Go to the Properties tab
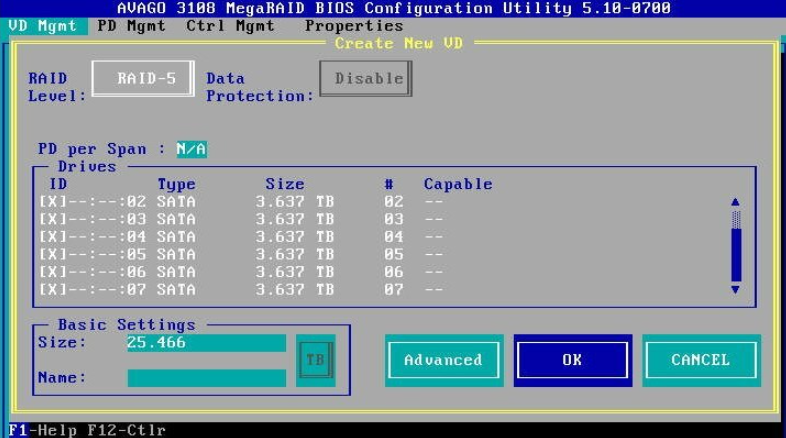The width and height of the screenshot is (786, 438). (354, 26)
